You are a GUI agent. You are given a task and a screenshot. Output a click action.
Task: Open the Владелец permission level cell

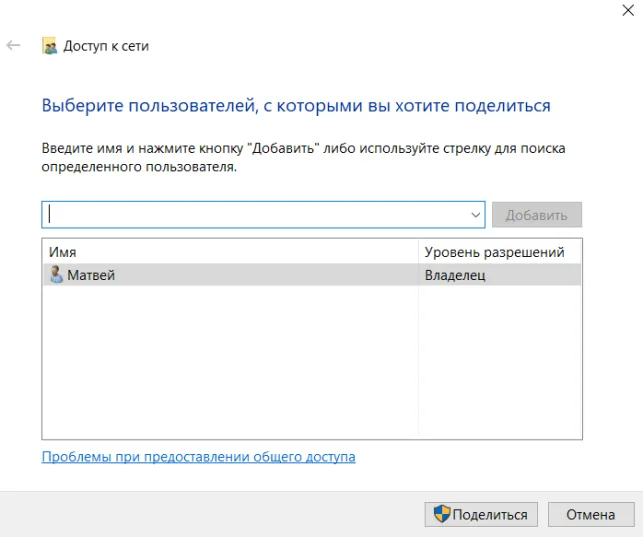point(455,275)
